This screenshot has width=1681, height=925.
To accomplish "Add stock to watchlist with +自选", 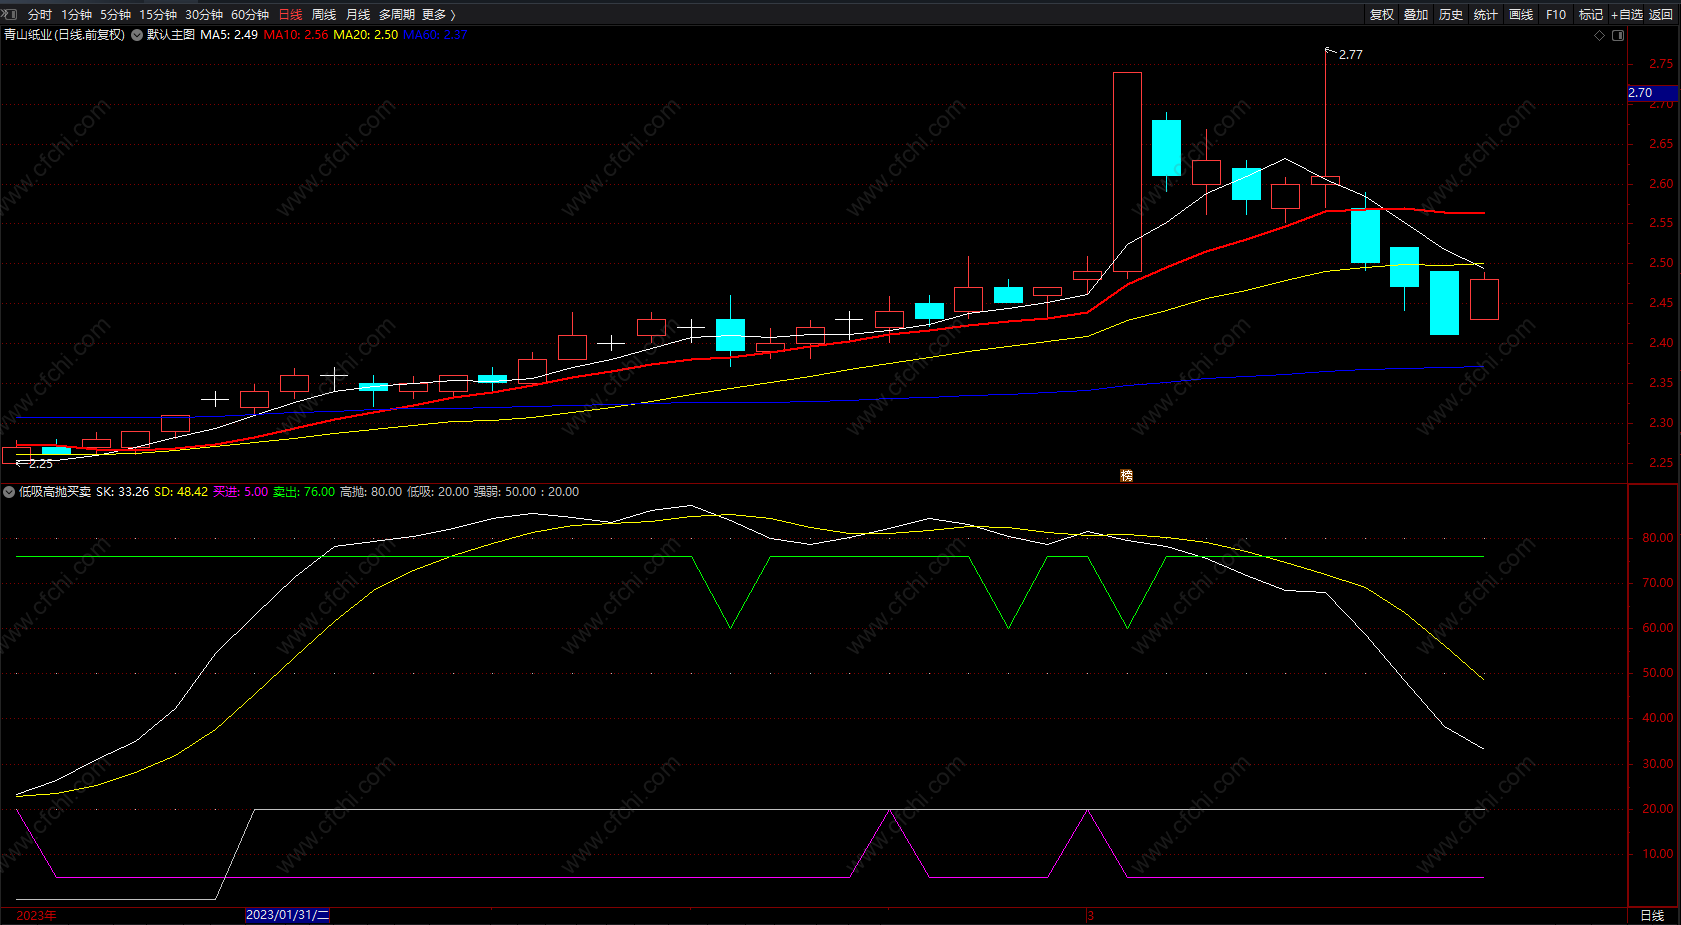I will tap(1627, 14).
